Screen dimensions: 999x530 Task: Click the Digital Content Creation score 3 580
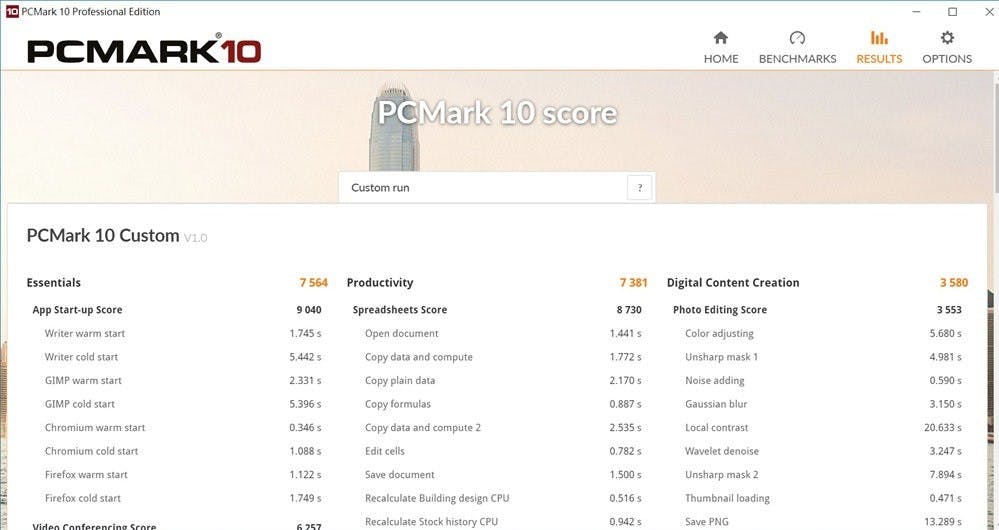954,283
